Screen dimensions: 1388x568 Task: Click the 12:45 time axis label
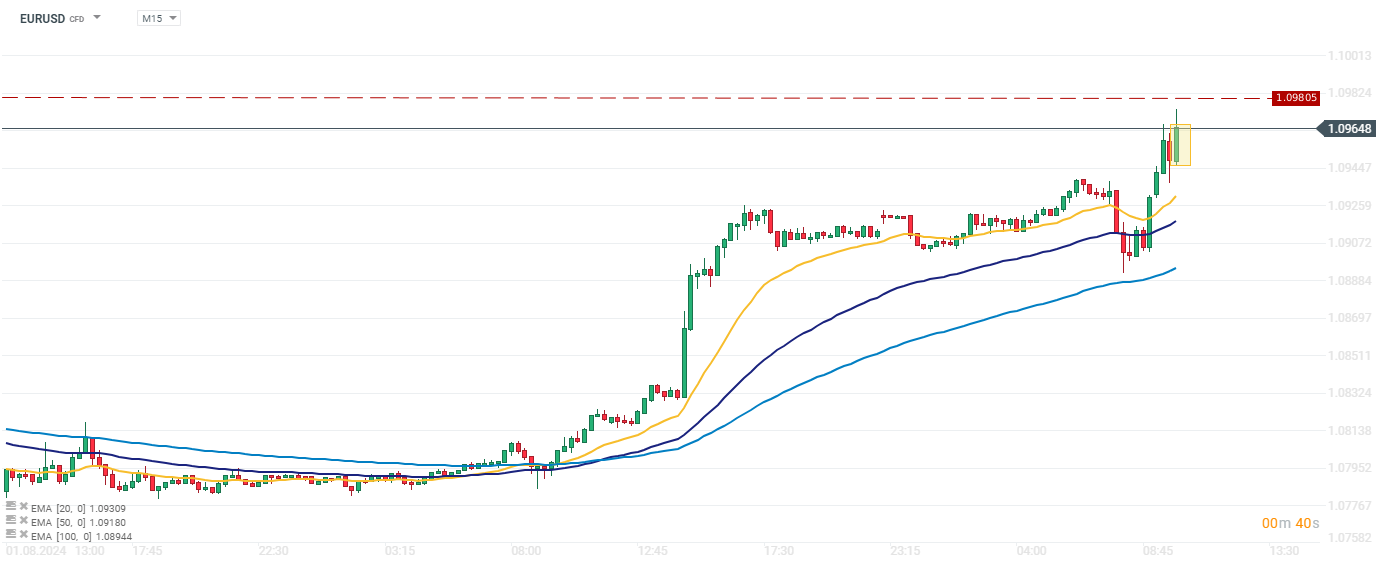[652, 551]
